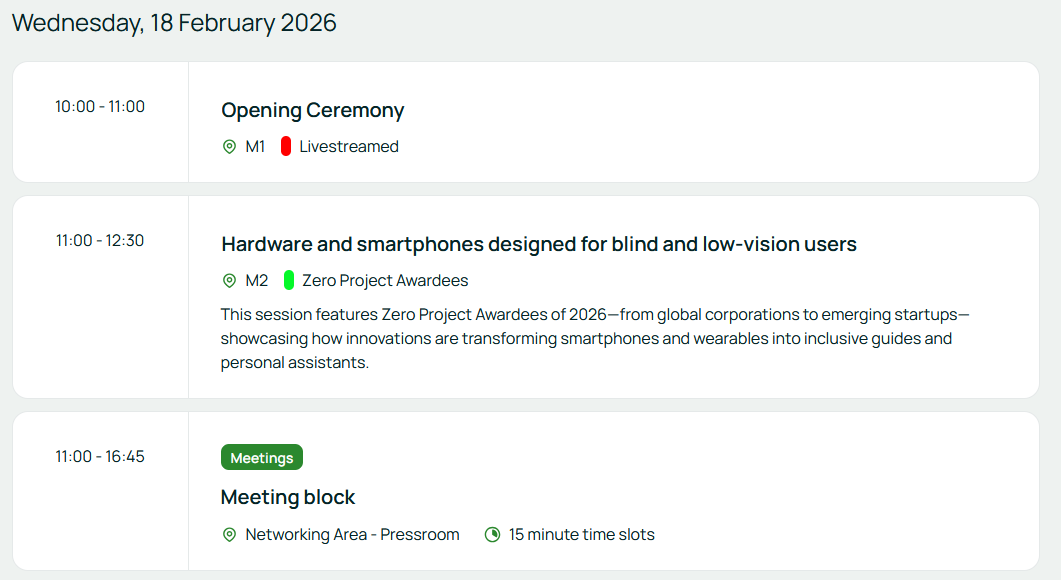Click the Wednesday, 18 February 2026 heading

(x=174, y=23)
